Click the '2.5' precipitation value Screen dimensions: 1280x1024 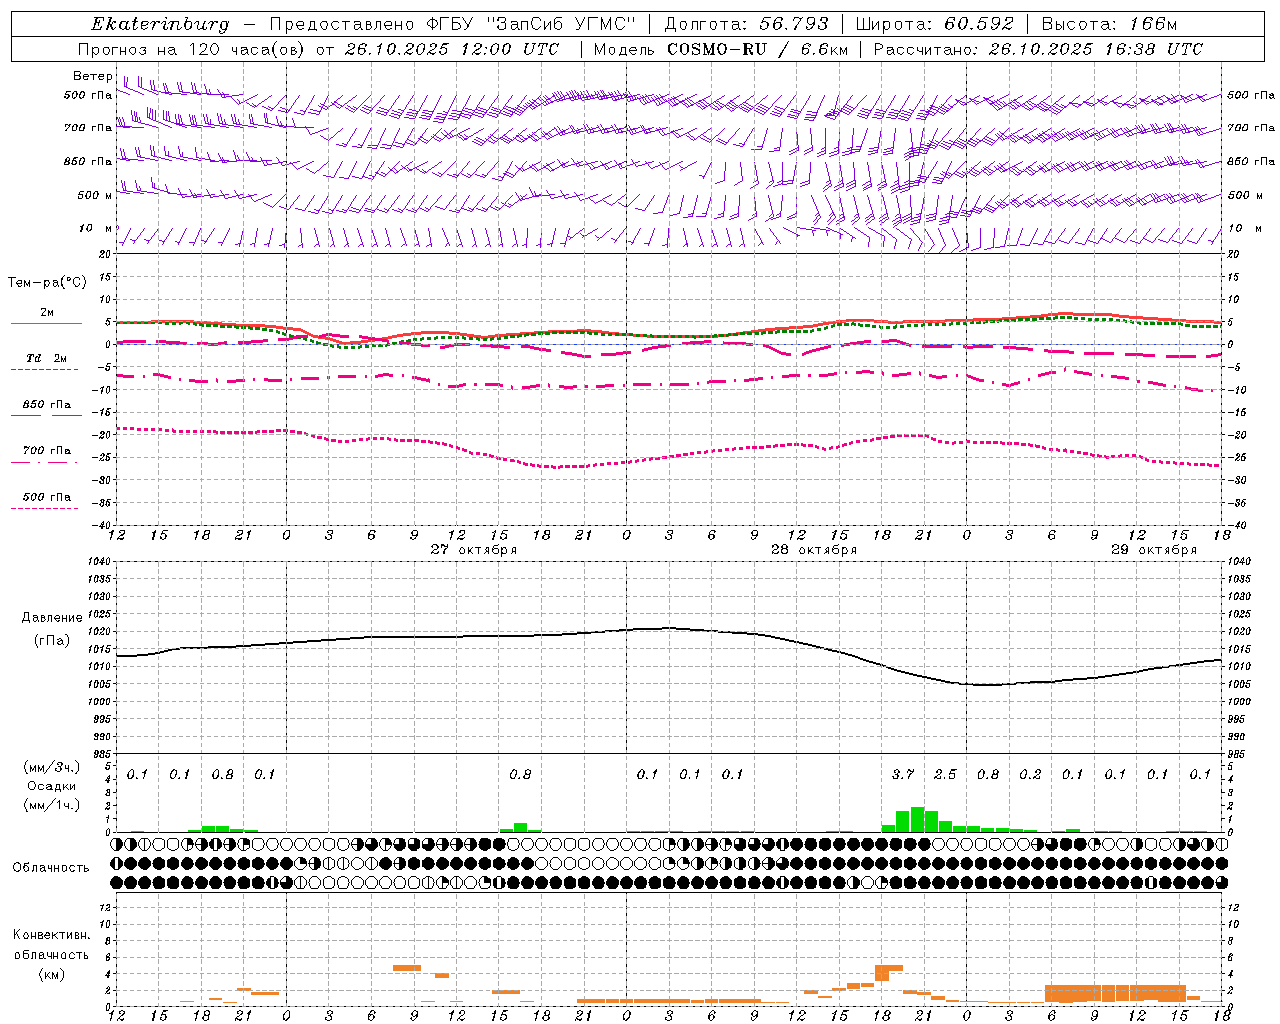[x=945, y=774]
